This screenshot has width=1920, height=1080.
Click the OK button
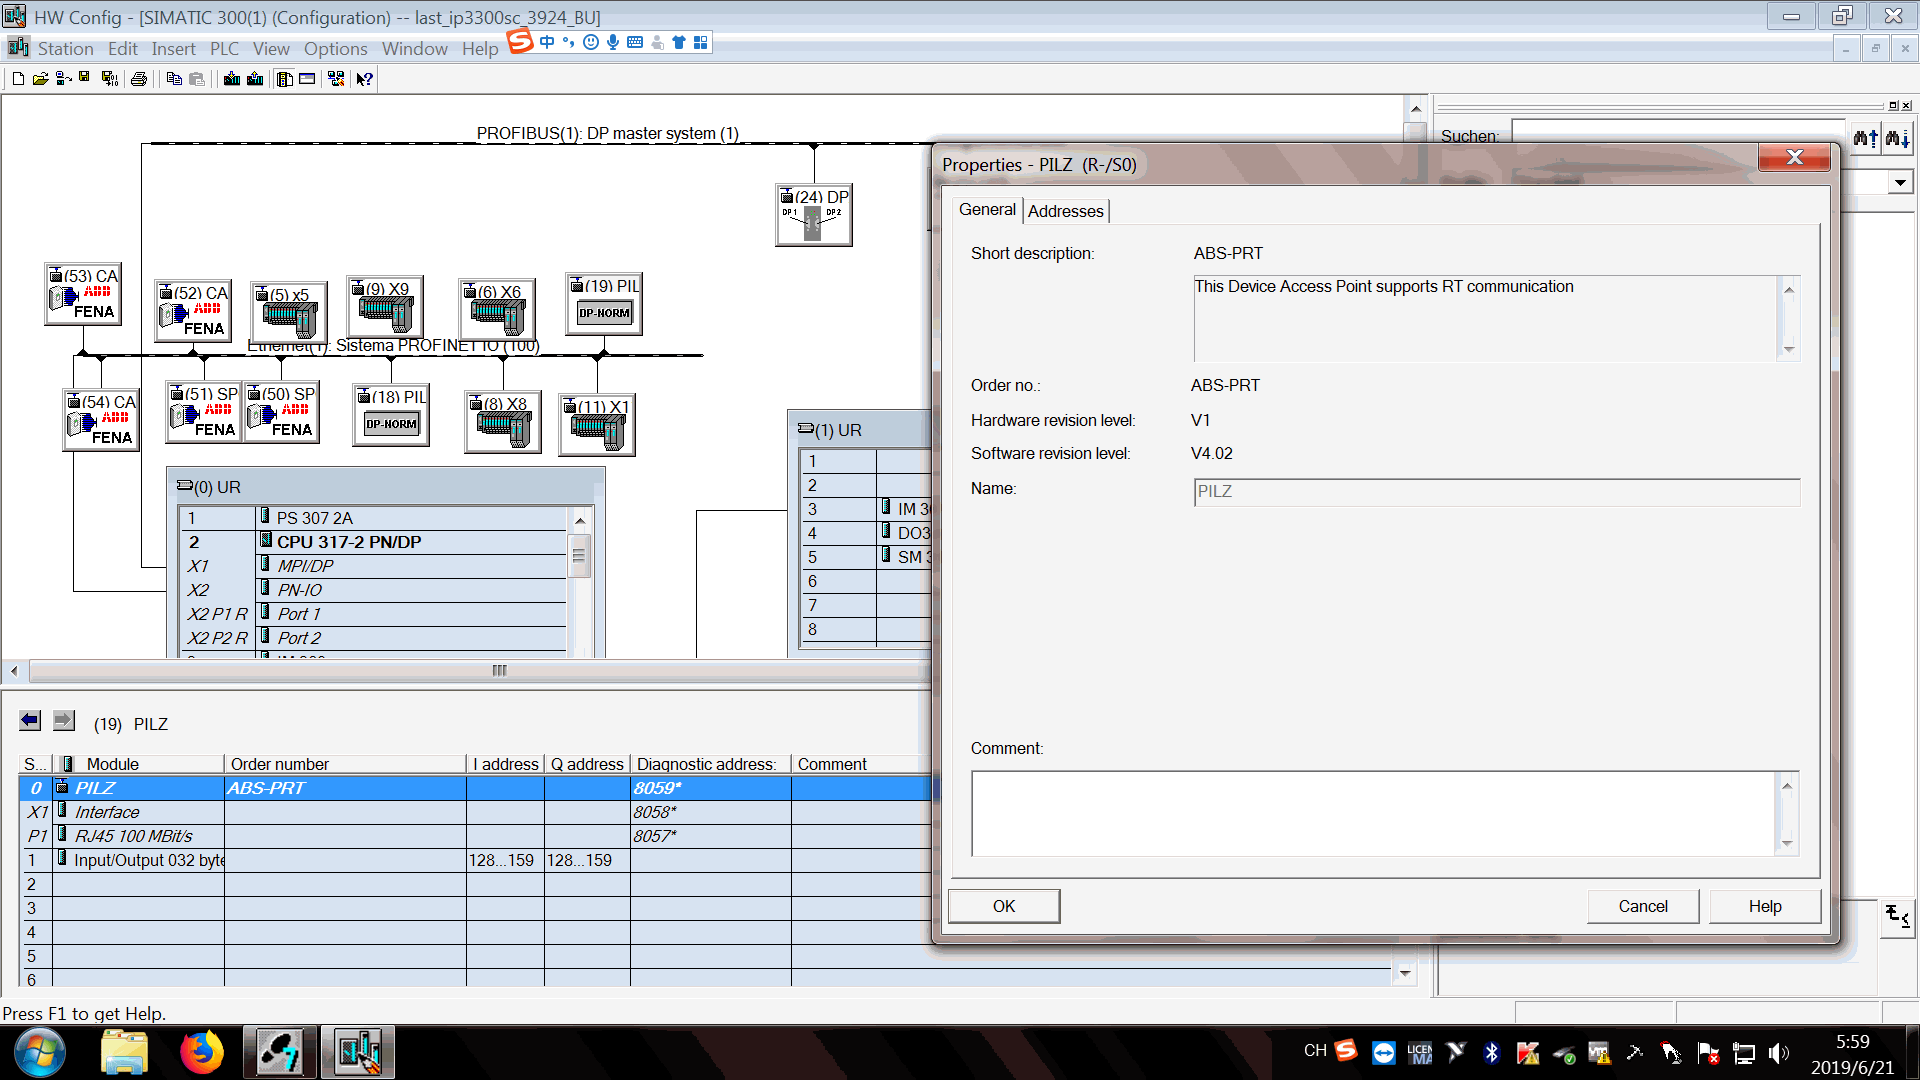tap(1003, 906)
